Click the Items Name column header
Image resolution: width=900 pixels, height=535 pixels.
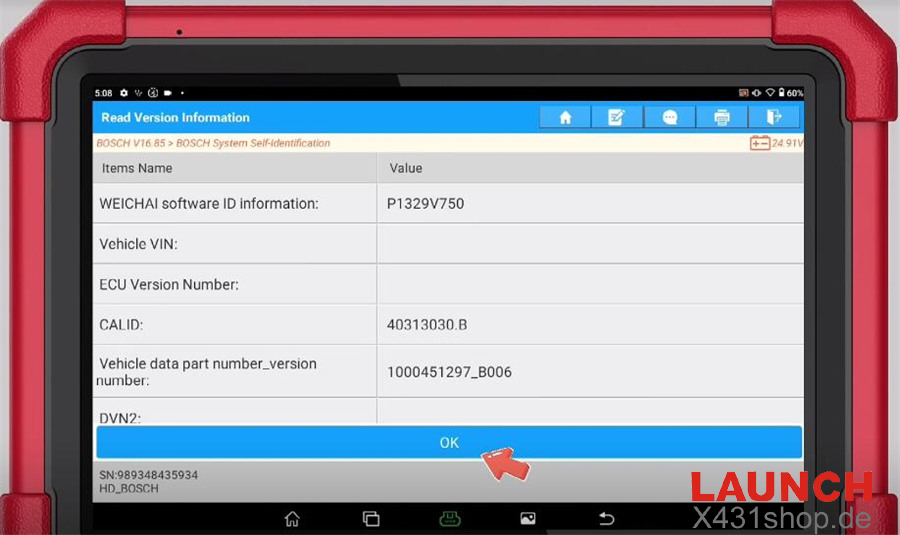click(x=137, y=168)
